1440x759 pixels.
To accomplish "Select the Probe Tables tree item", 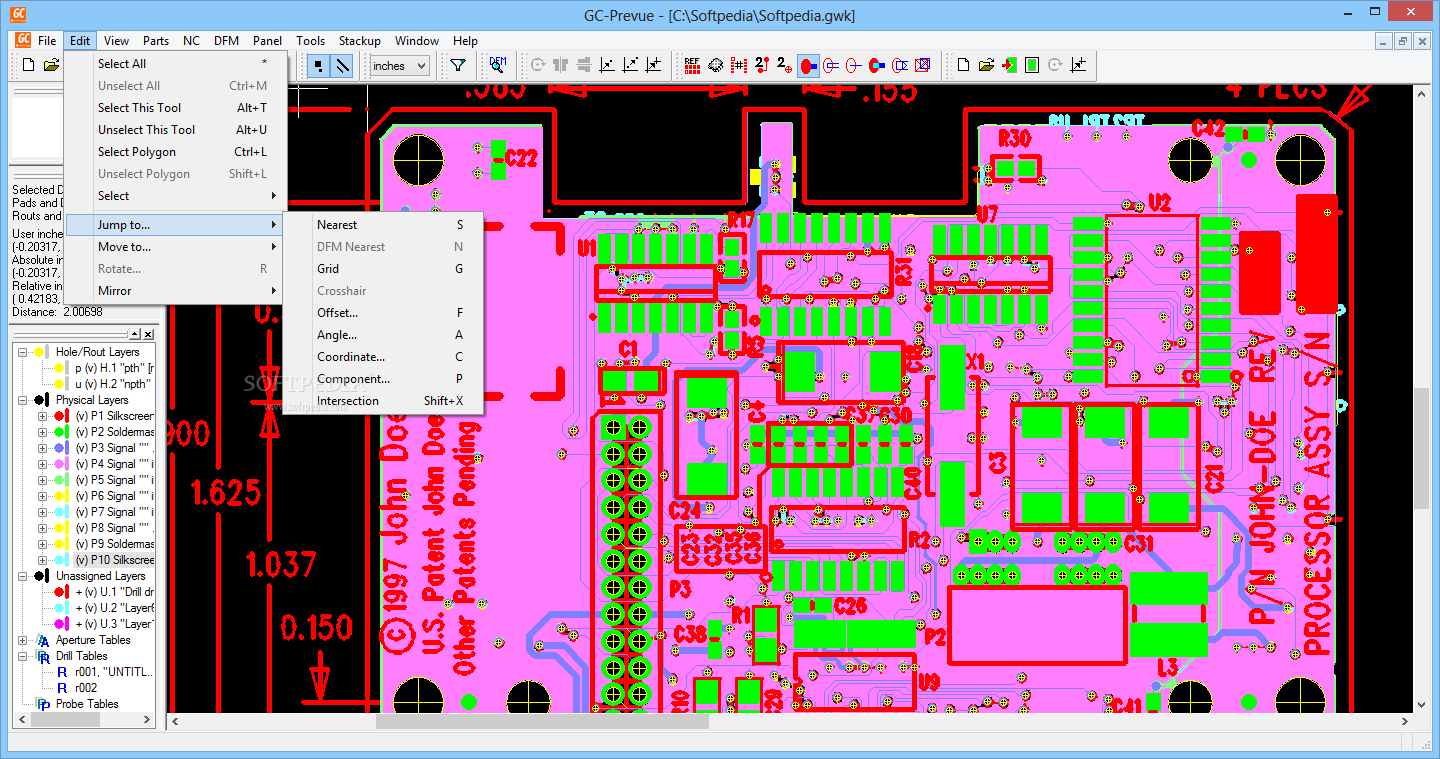I will (x=87, y=704).
